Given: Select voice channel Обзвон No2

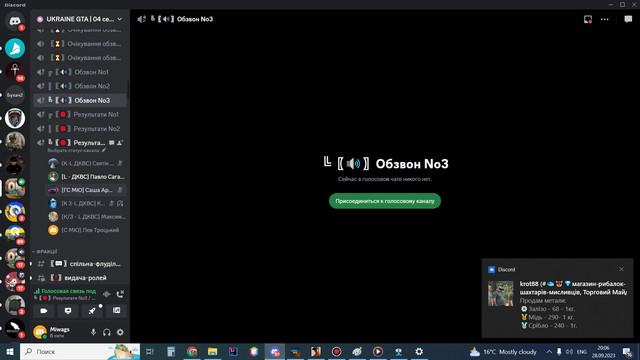Looking at the screenshot, I should pos(80,86).
